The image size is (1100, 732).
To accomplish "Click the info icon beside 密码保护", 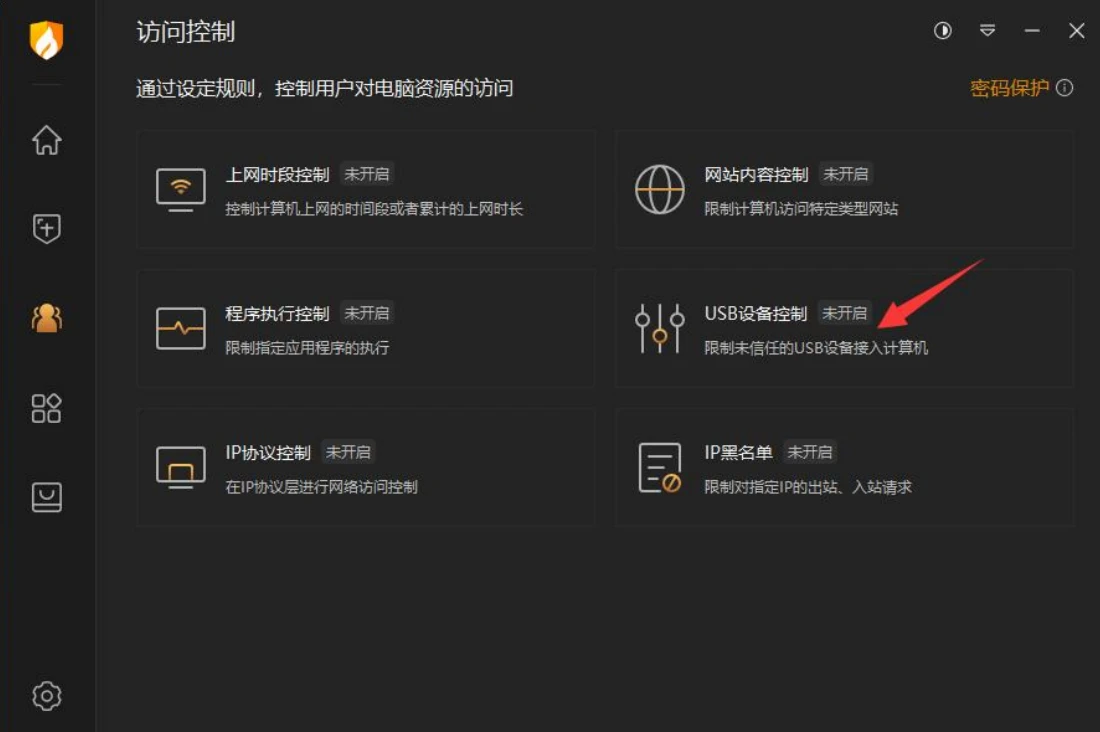I will point(1064,88).
